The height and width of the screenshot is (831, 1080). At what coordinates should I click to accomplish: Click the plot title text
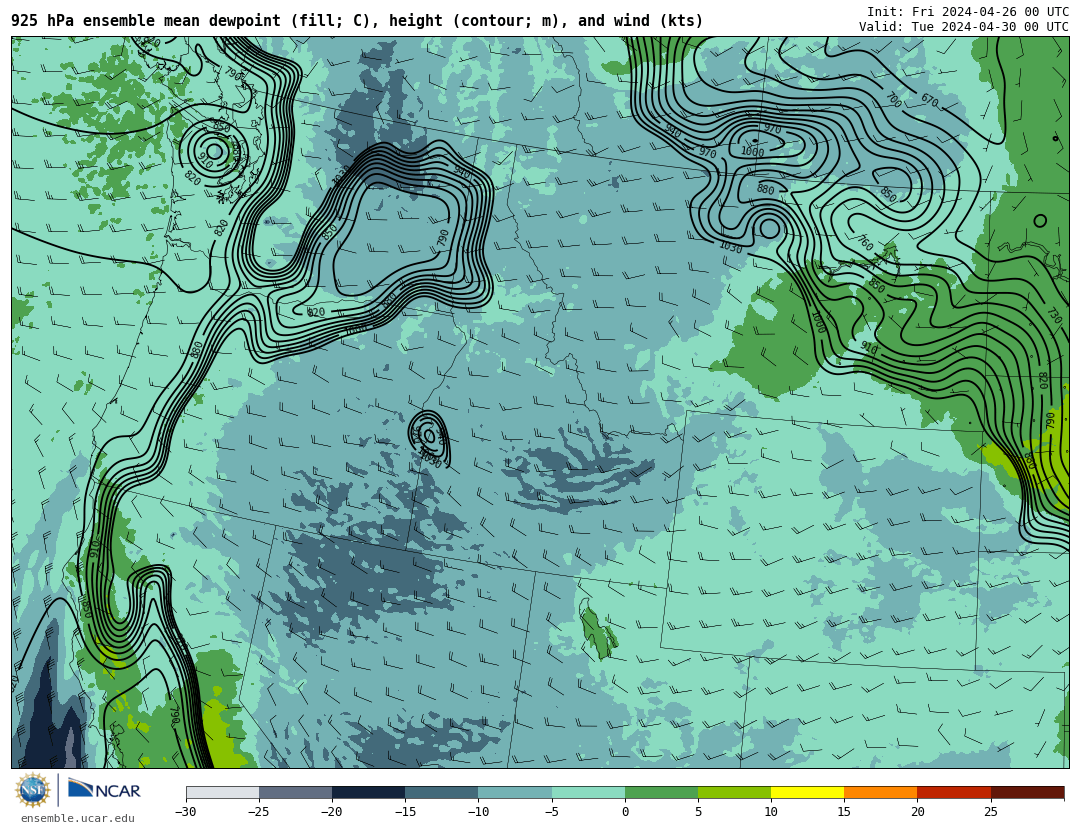pyautogui.click(x=357, y=21)
